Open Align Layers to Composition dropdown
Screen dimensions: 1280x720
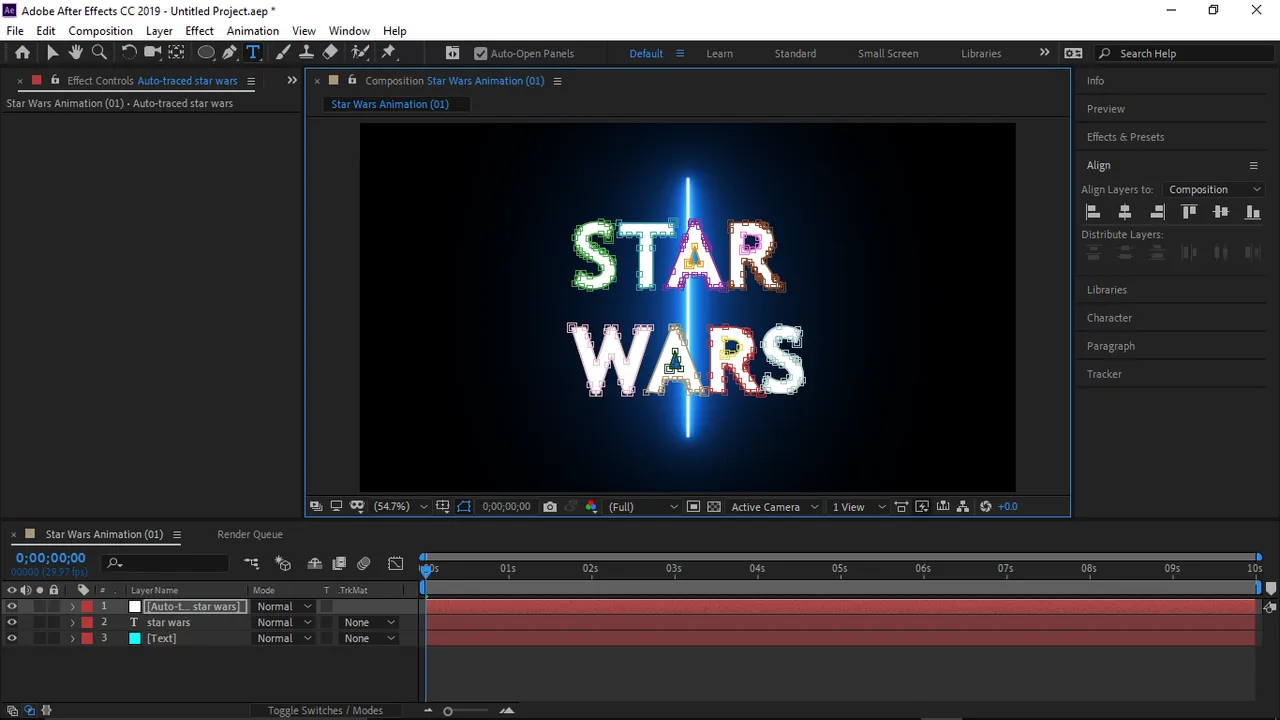click(x=1214, y=189)
